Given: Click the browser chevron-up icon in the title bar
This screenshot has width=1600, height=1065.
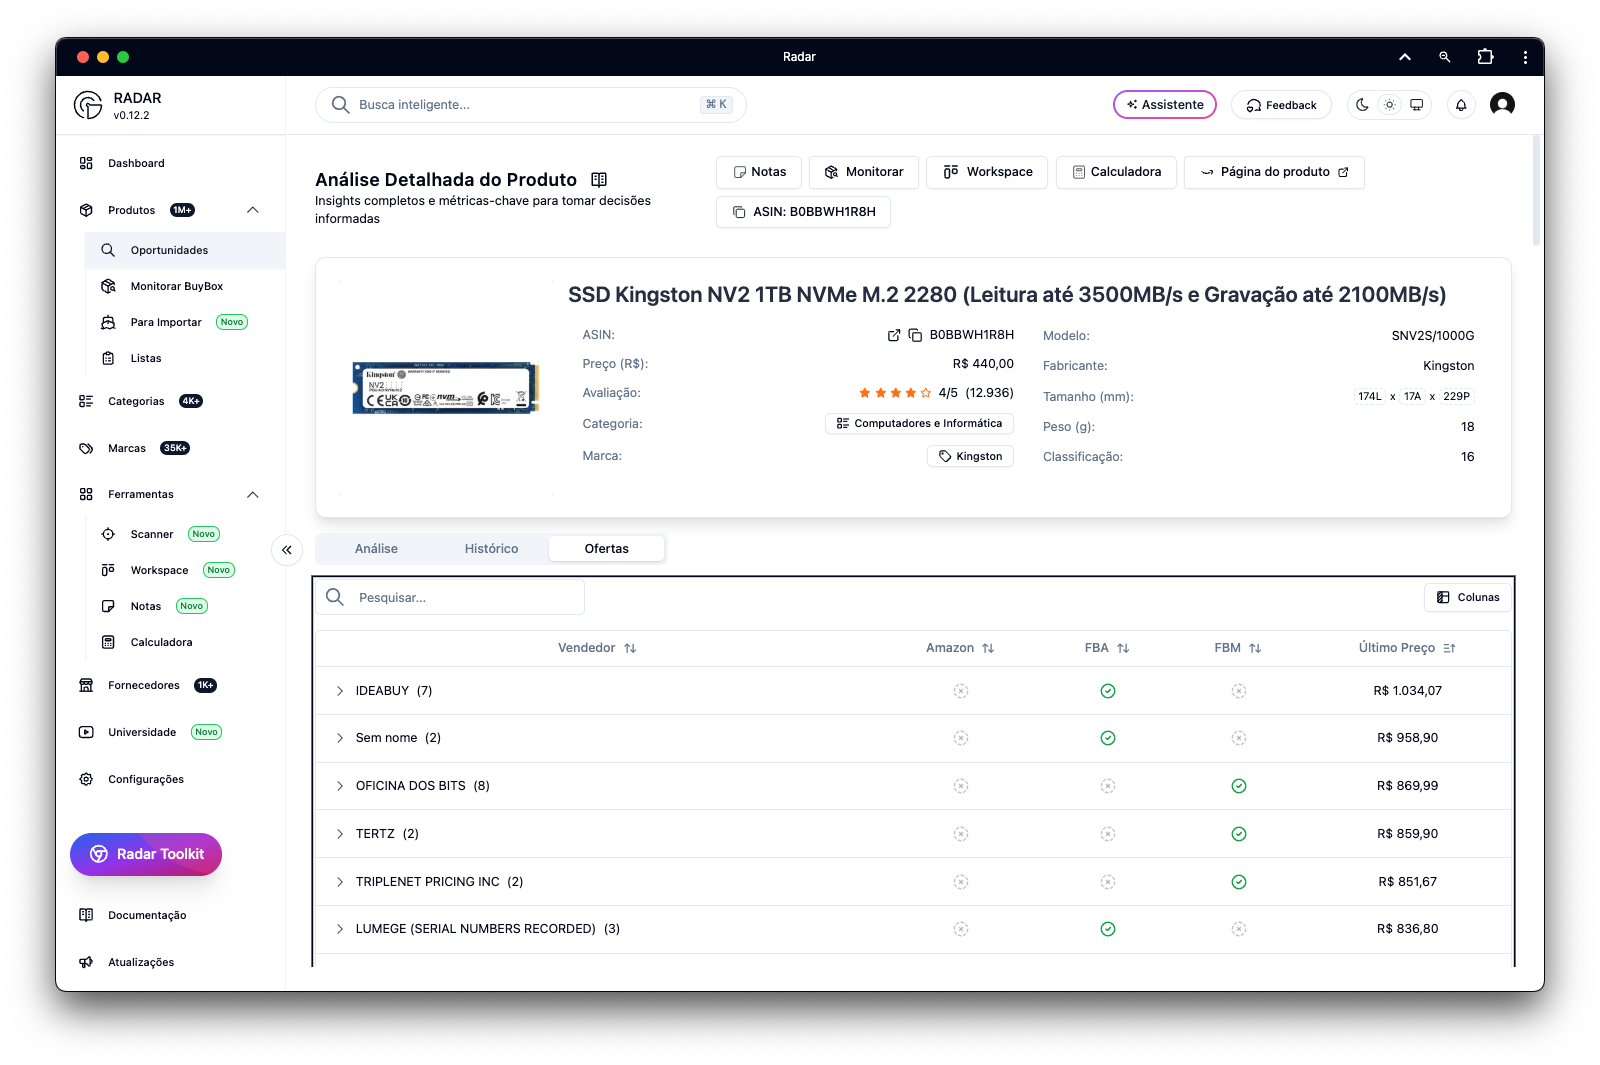Looking at the screenshot, I should [1405, 57].
